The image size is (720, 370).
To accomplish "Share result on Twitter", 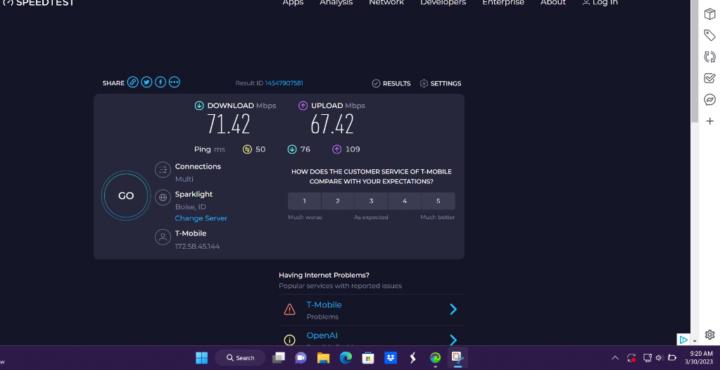I will click(x=146, y=82).
